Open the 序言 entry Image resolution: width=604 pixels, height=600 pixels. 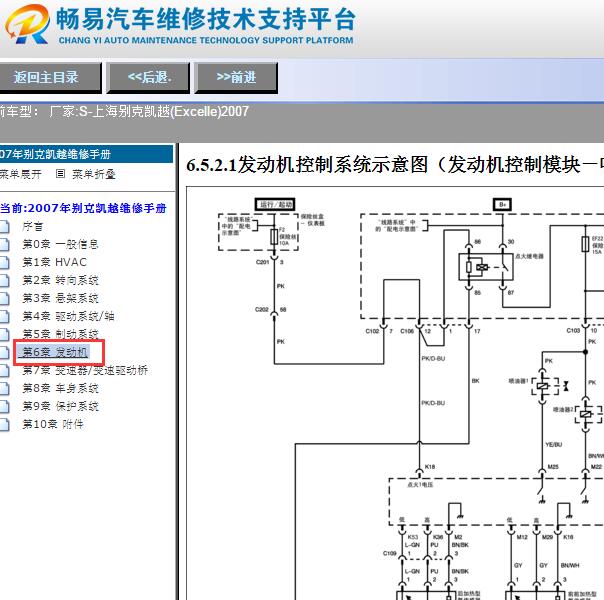tap(32, 226)
